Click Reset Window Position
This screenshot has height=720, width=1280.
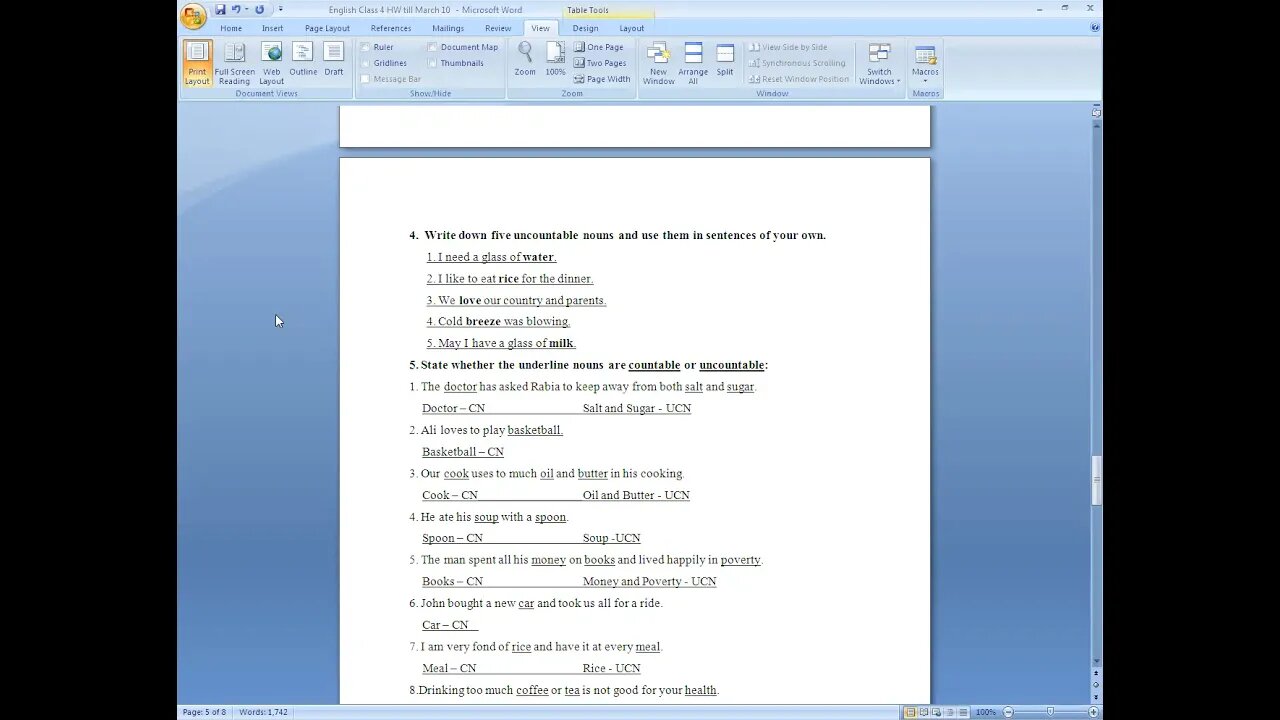coord(798,79)
